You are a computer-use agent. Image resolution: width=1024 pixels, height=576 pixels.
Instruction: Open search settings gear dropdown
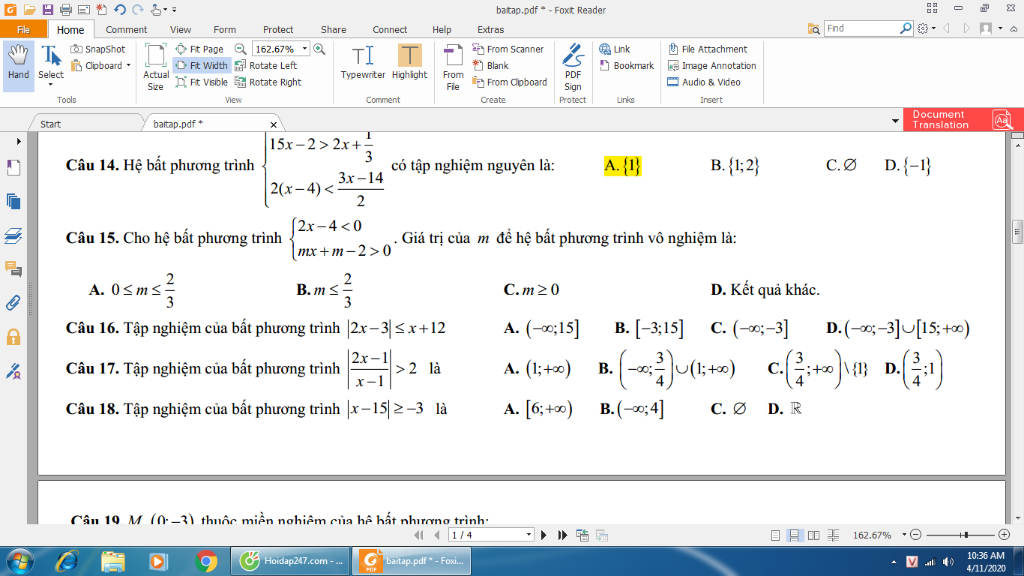point(926,29)
